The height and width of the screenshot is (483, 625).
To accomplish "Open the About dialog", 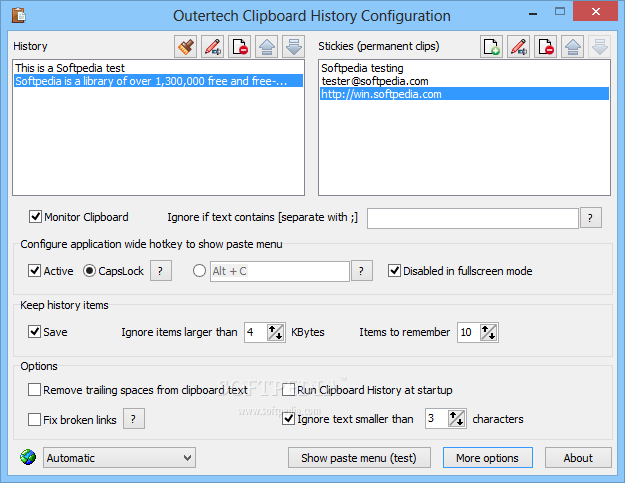I will click(578, 457).
